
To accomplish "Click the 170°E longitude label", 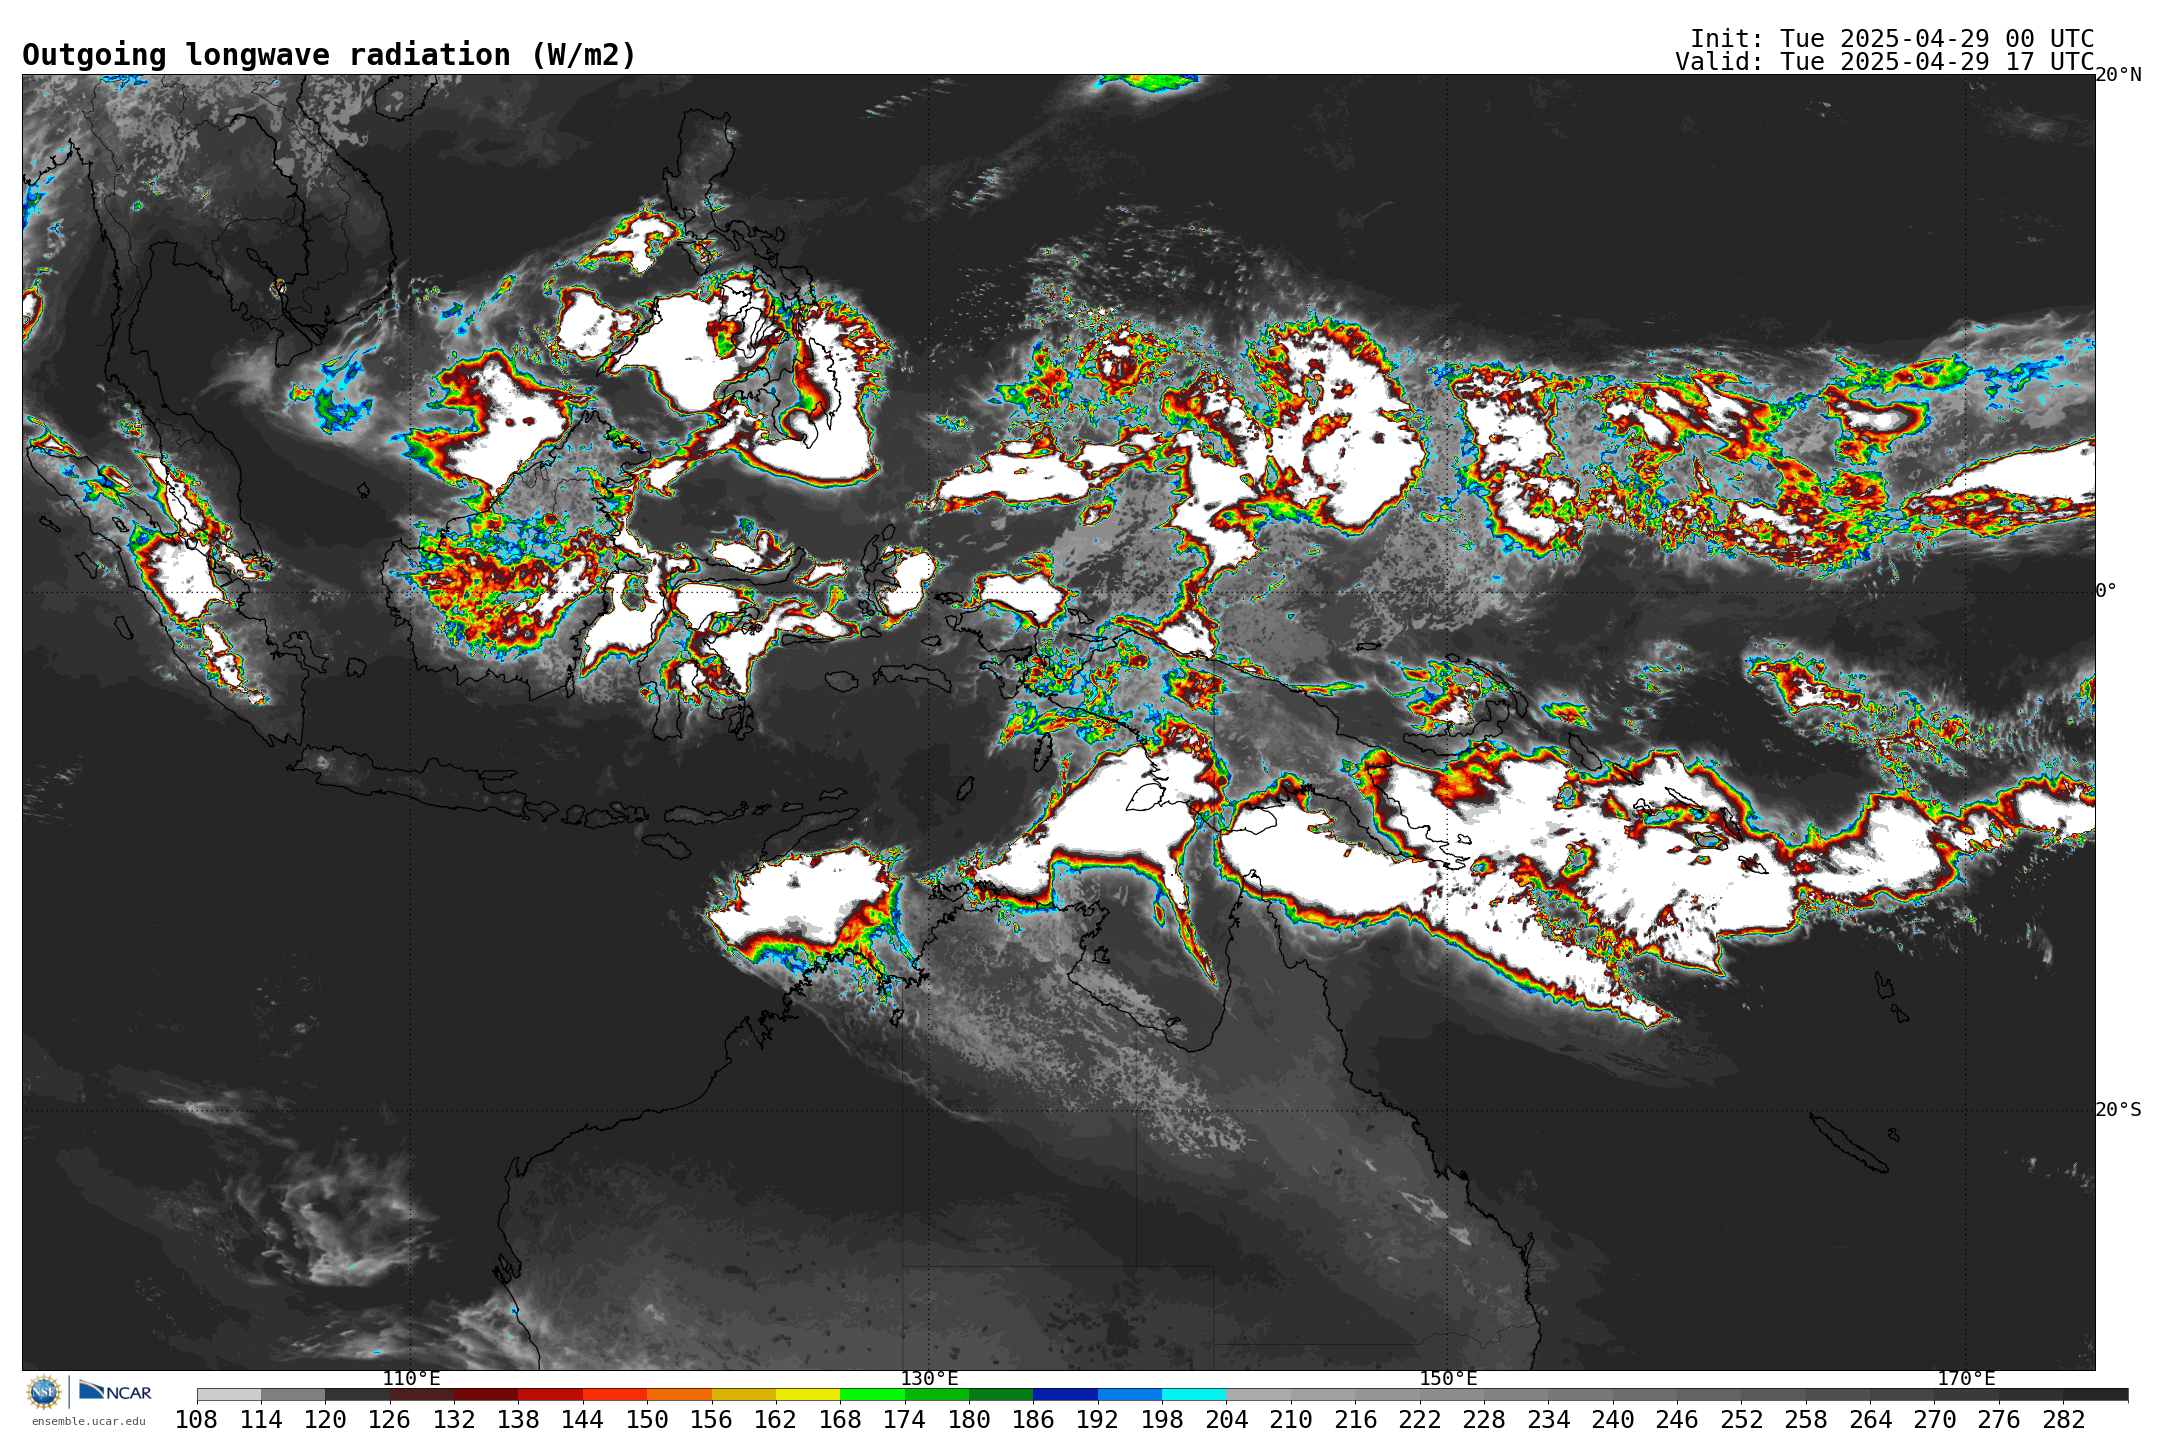I will (1966, 1379).
